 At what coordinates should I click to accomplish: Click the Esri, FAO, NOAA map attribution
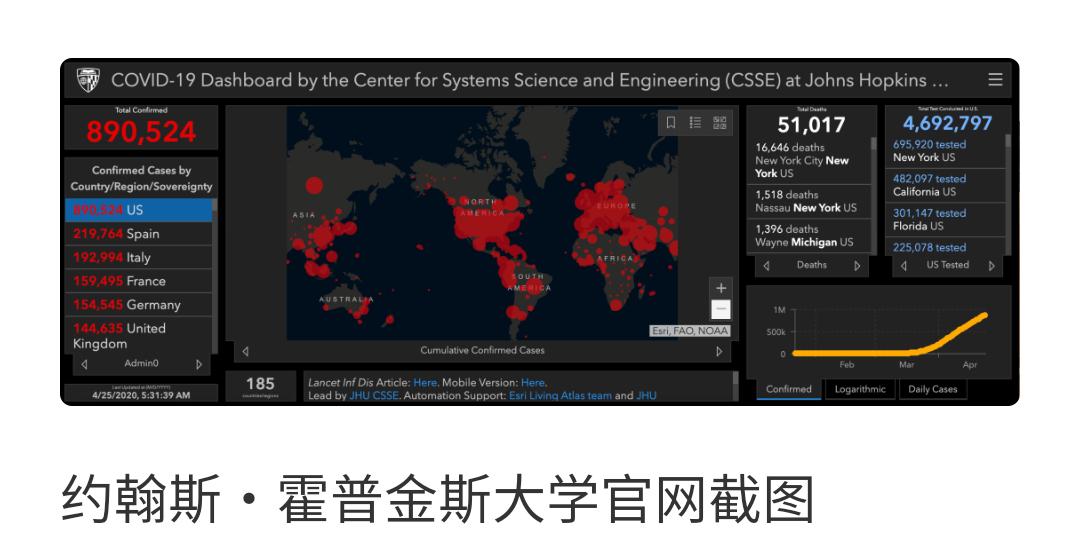[x=690, y=331]
